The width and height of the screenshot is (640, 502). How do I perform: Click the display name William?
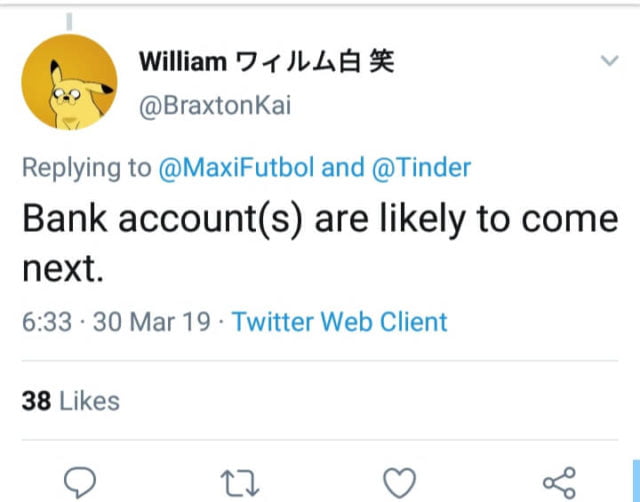pos(182,62)
